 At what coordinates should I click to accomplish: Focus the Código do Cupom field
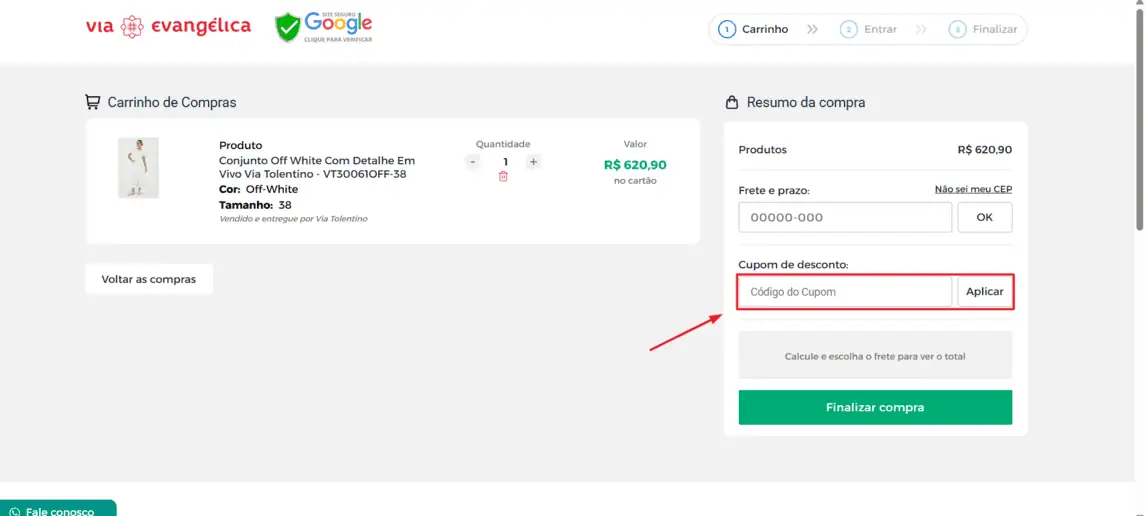(845, 292)
